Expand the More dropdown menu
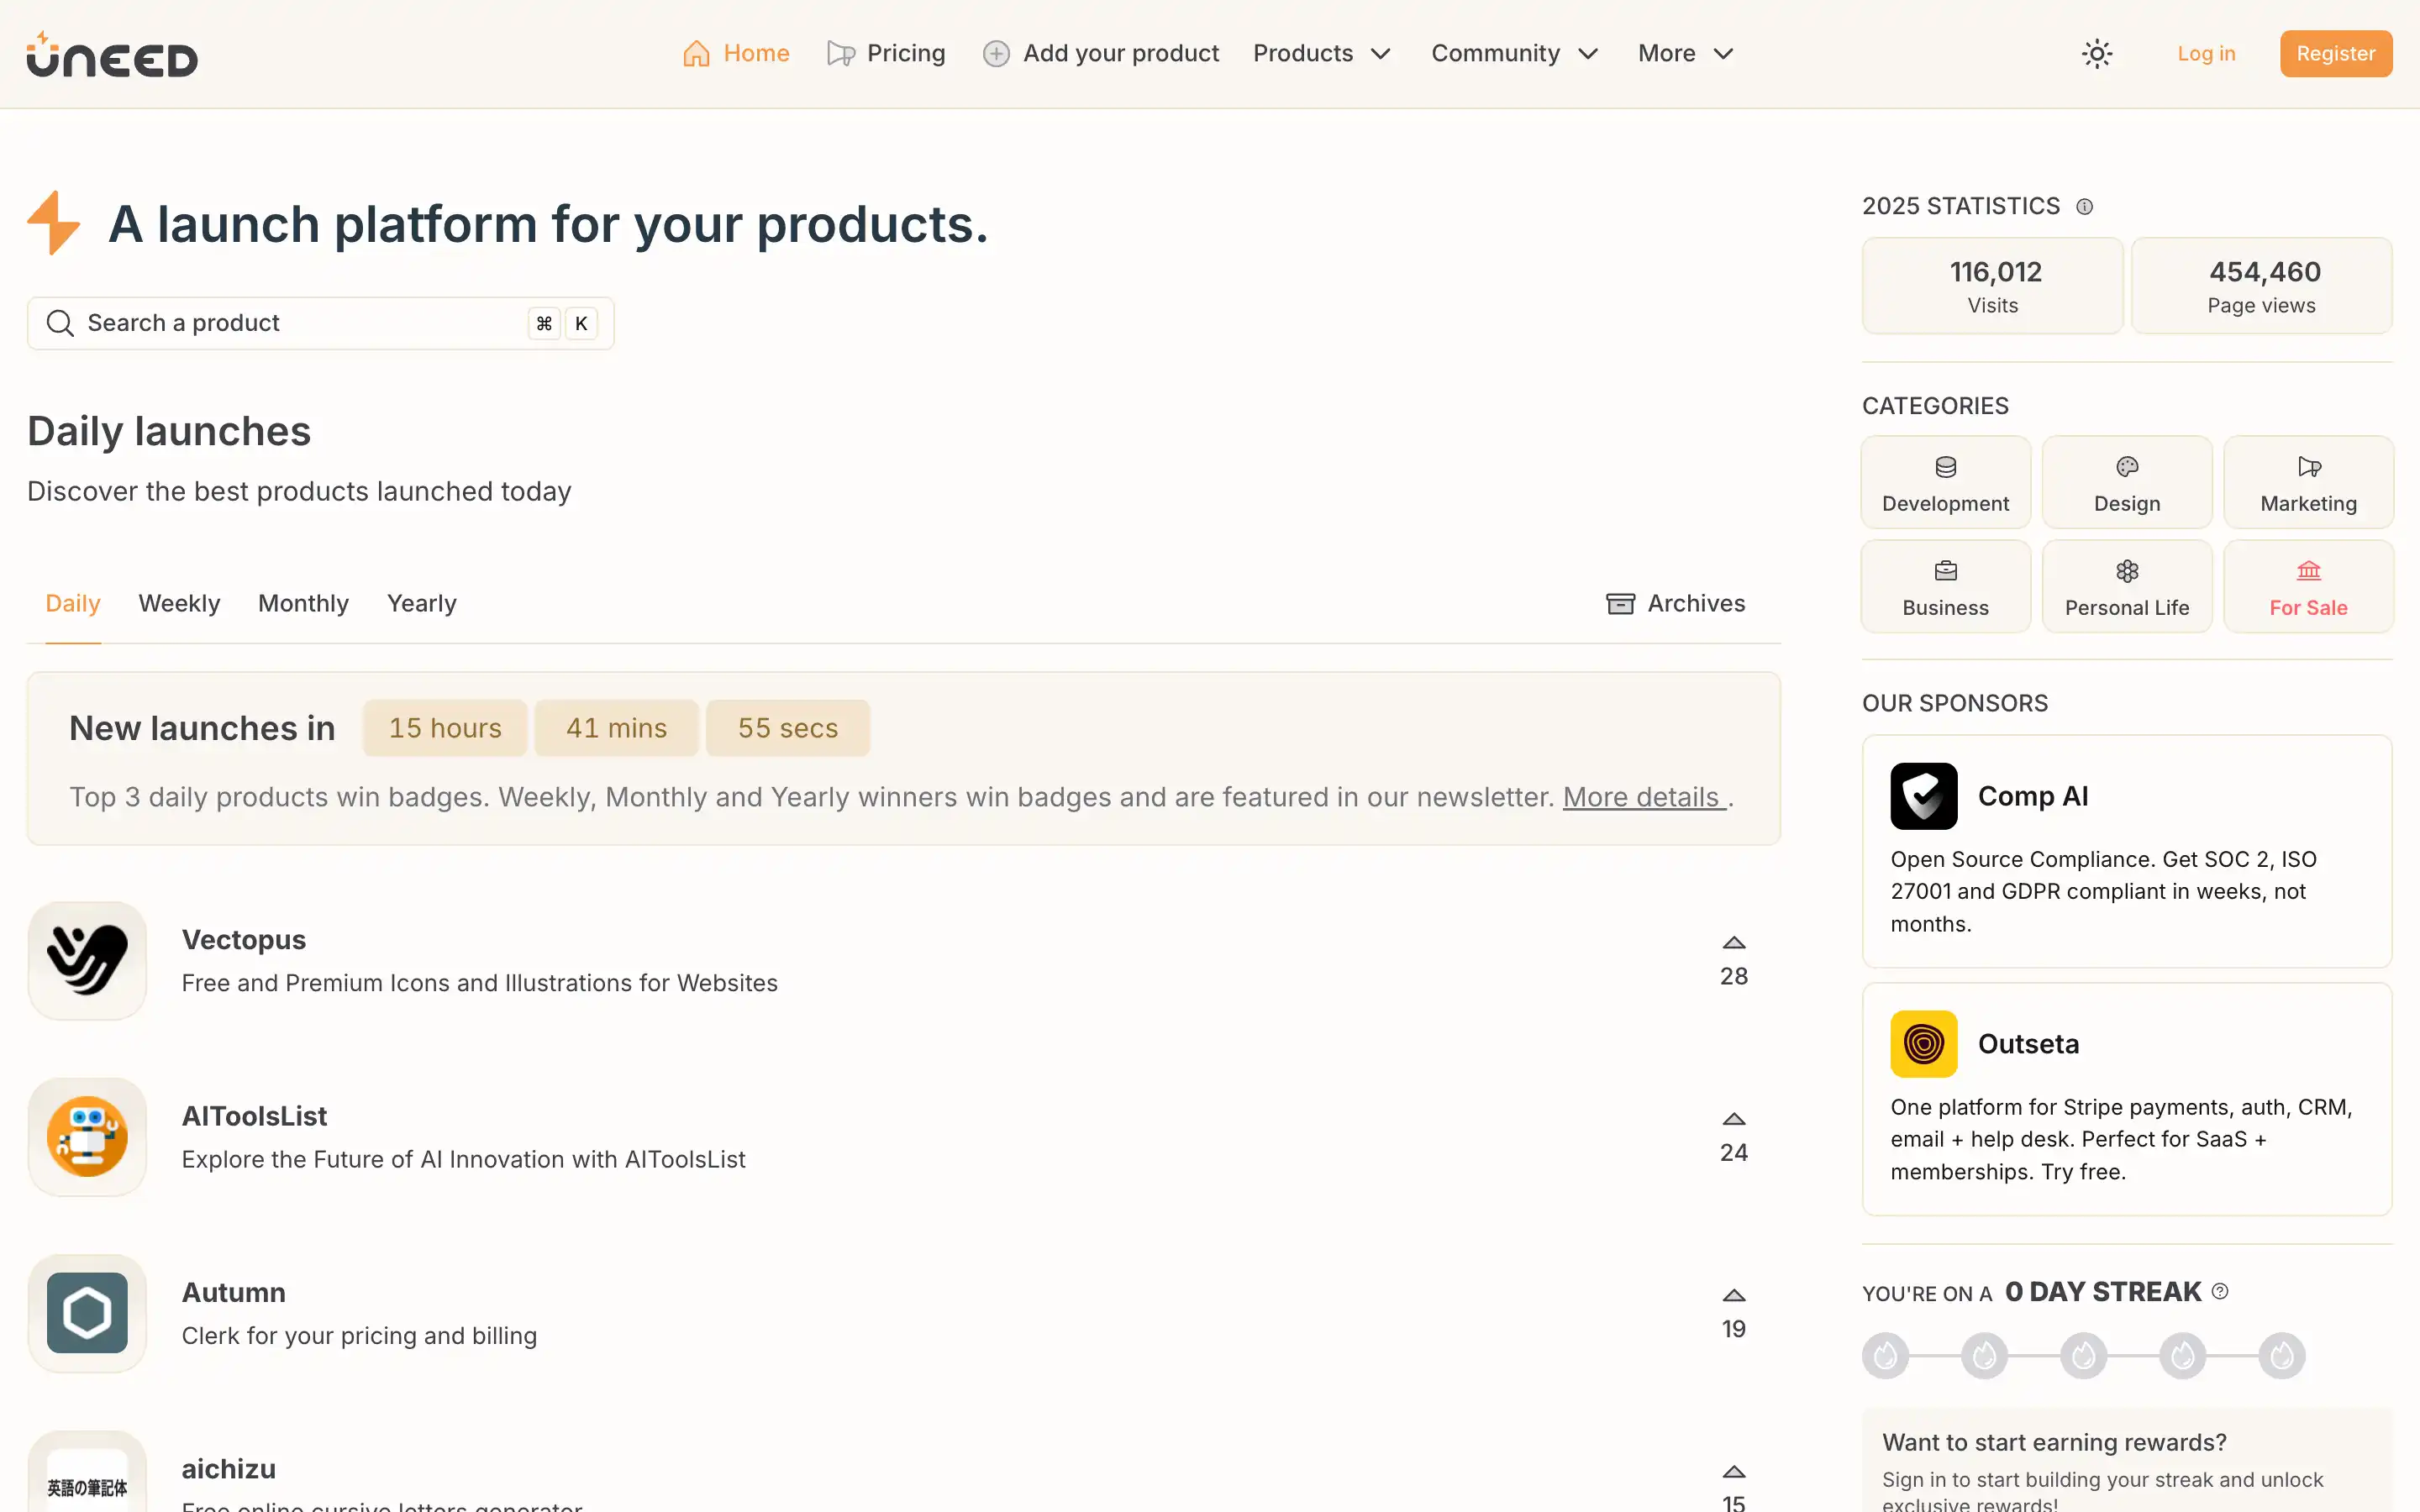 pyautogui.click(x=1685, y=54)
